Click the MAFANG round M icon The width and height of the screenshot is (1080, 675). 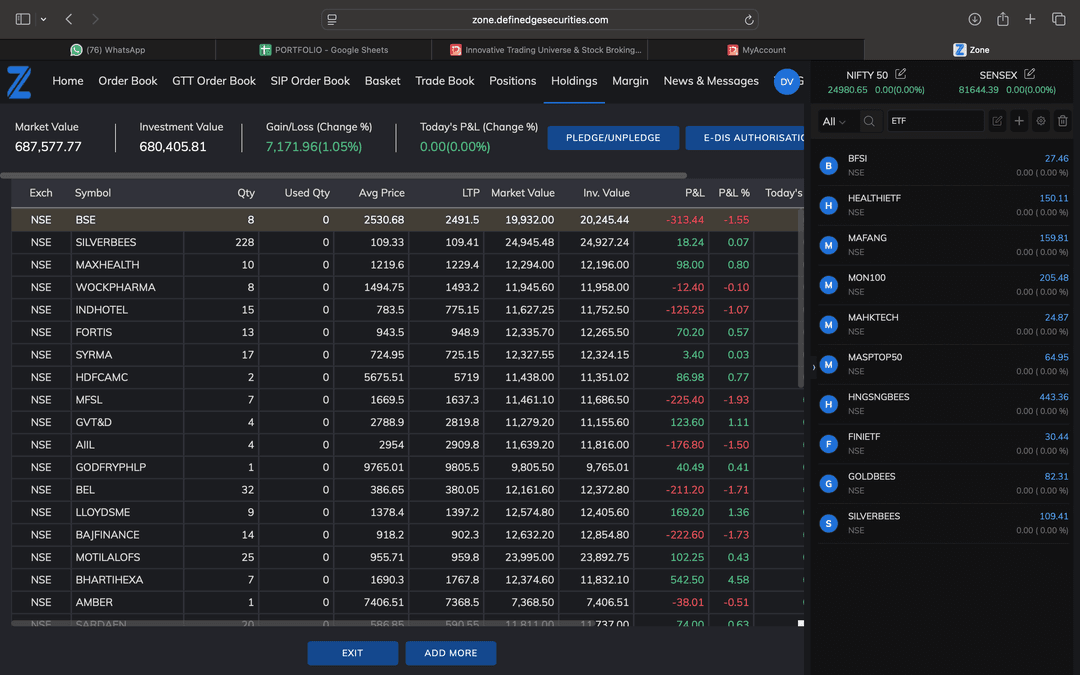(829, 245)
